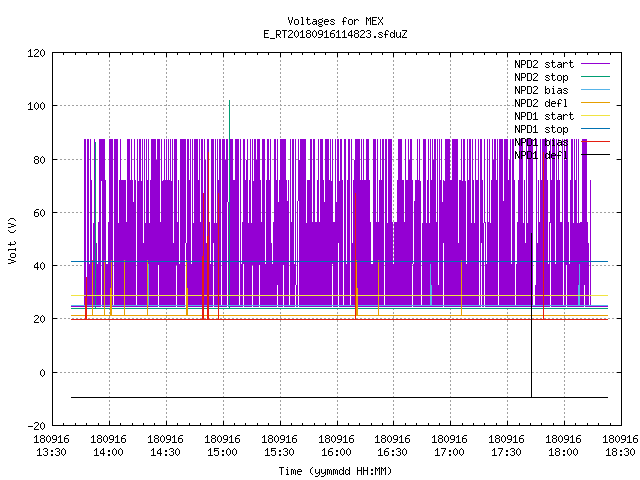640x480 pixels.
Task: Click the x-axis tick label 13:30
Action: [51, 452]
